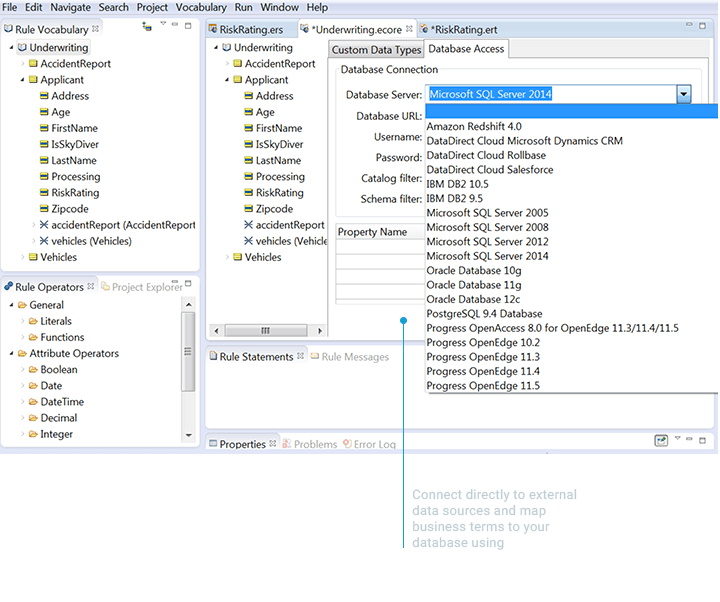Expand AccidentReport entity in Rule Vocabulary

22,63
